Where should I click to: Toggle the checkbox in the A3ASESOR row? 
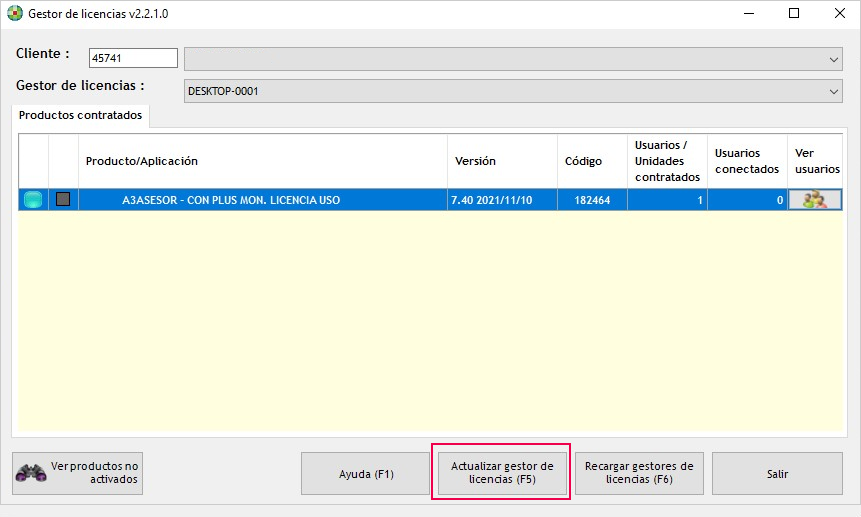coord(63,200)
